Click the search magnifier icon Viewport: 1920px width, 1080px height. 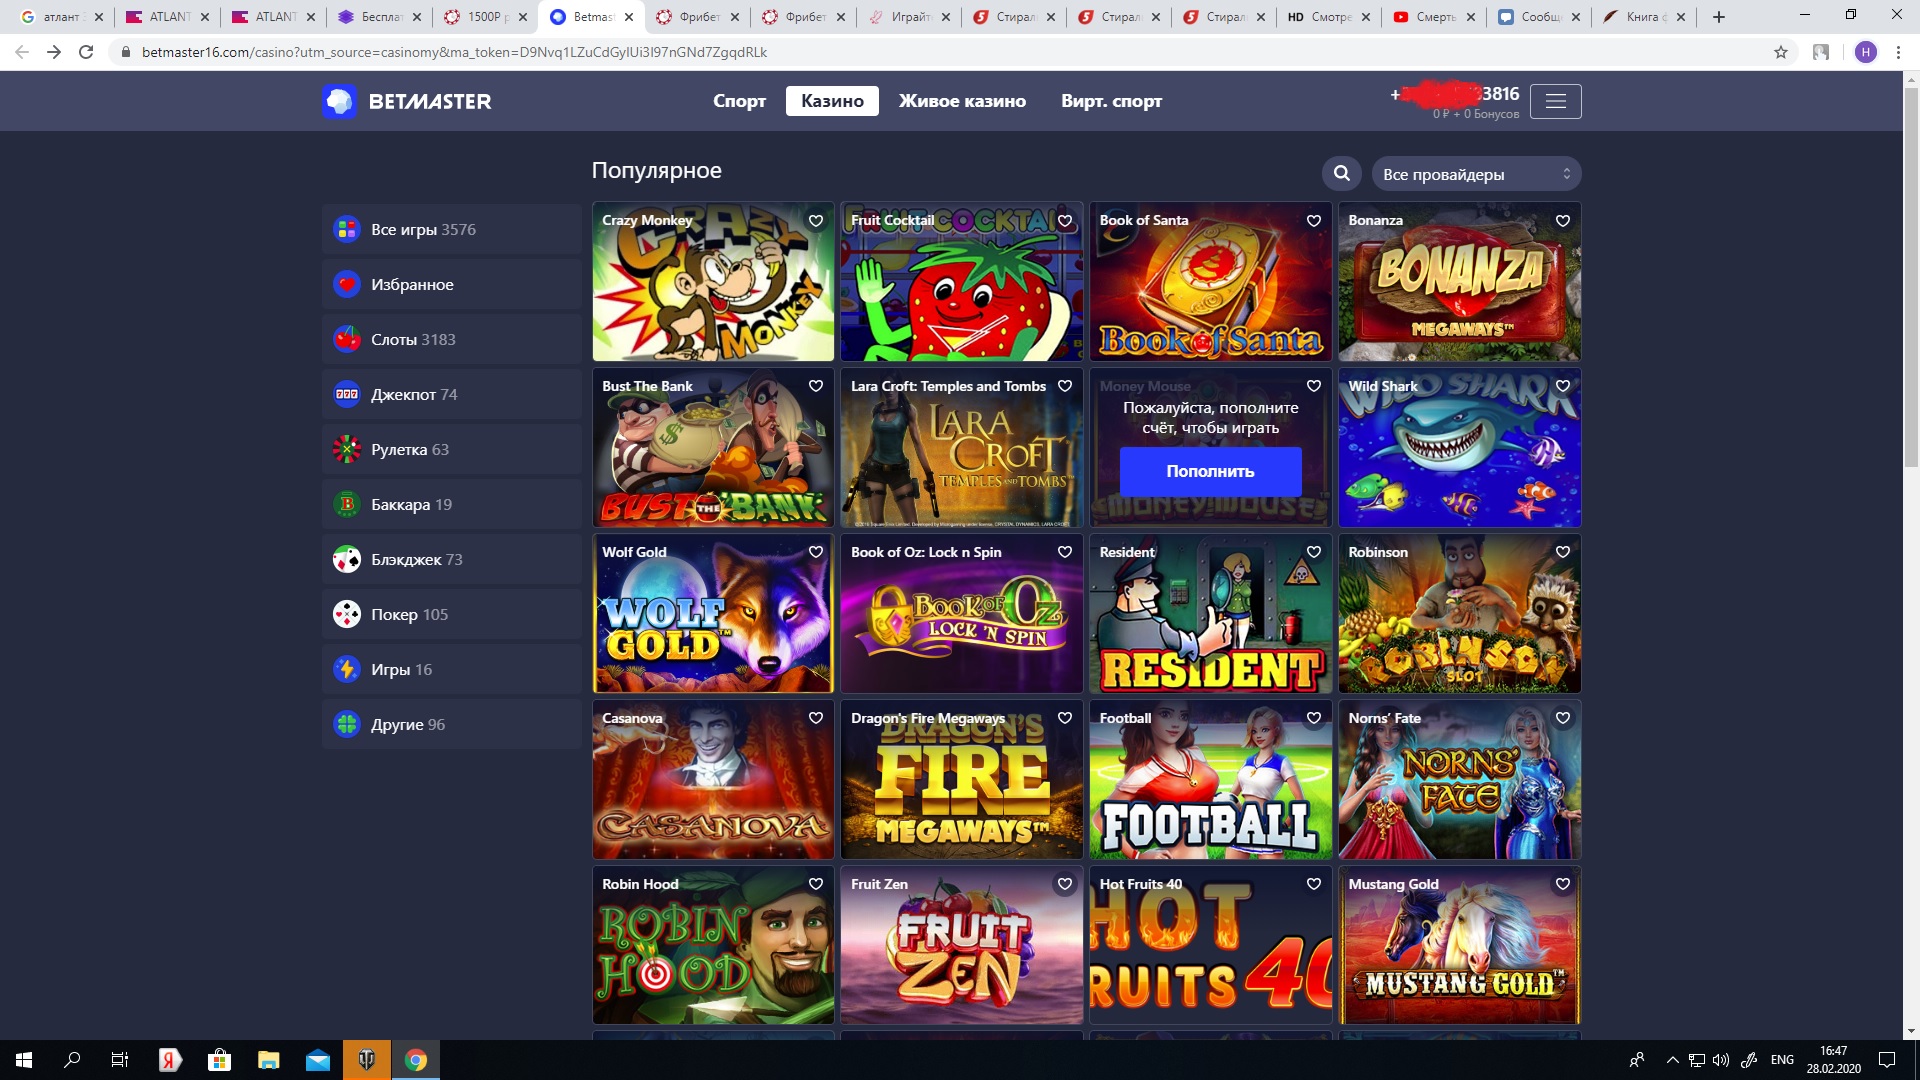coord(1341,174)
